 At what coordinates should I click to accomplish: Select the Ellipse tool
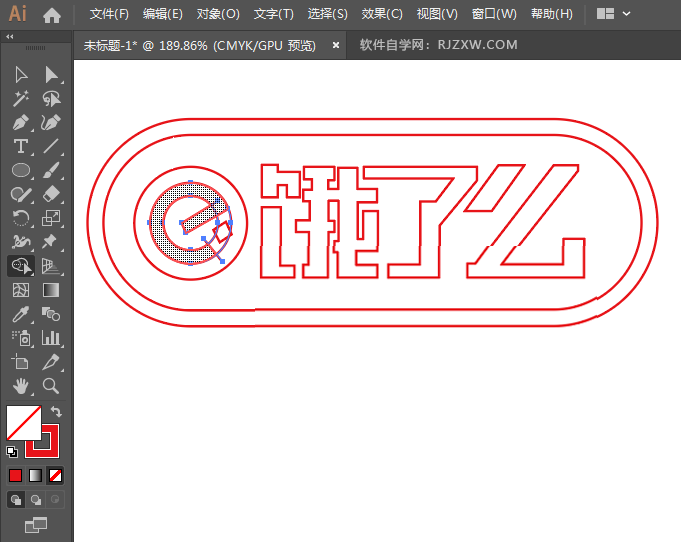[21, 170]
